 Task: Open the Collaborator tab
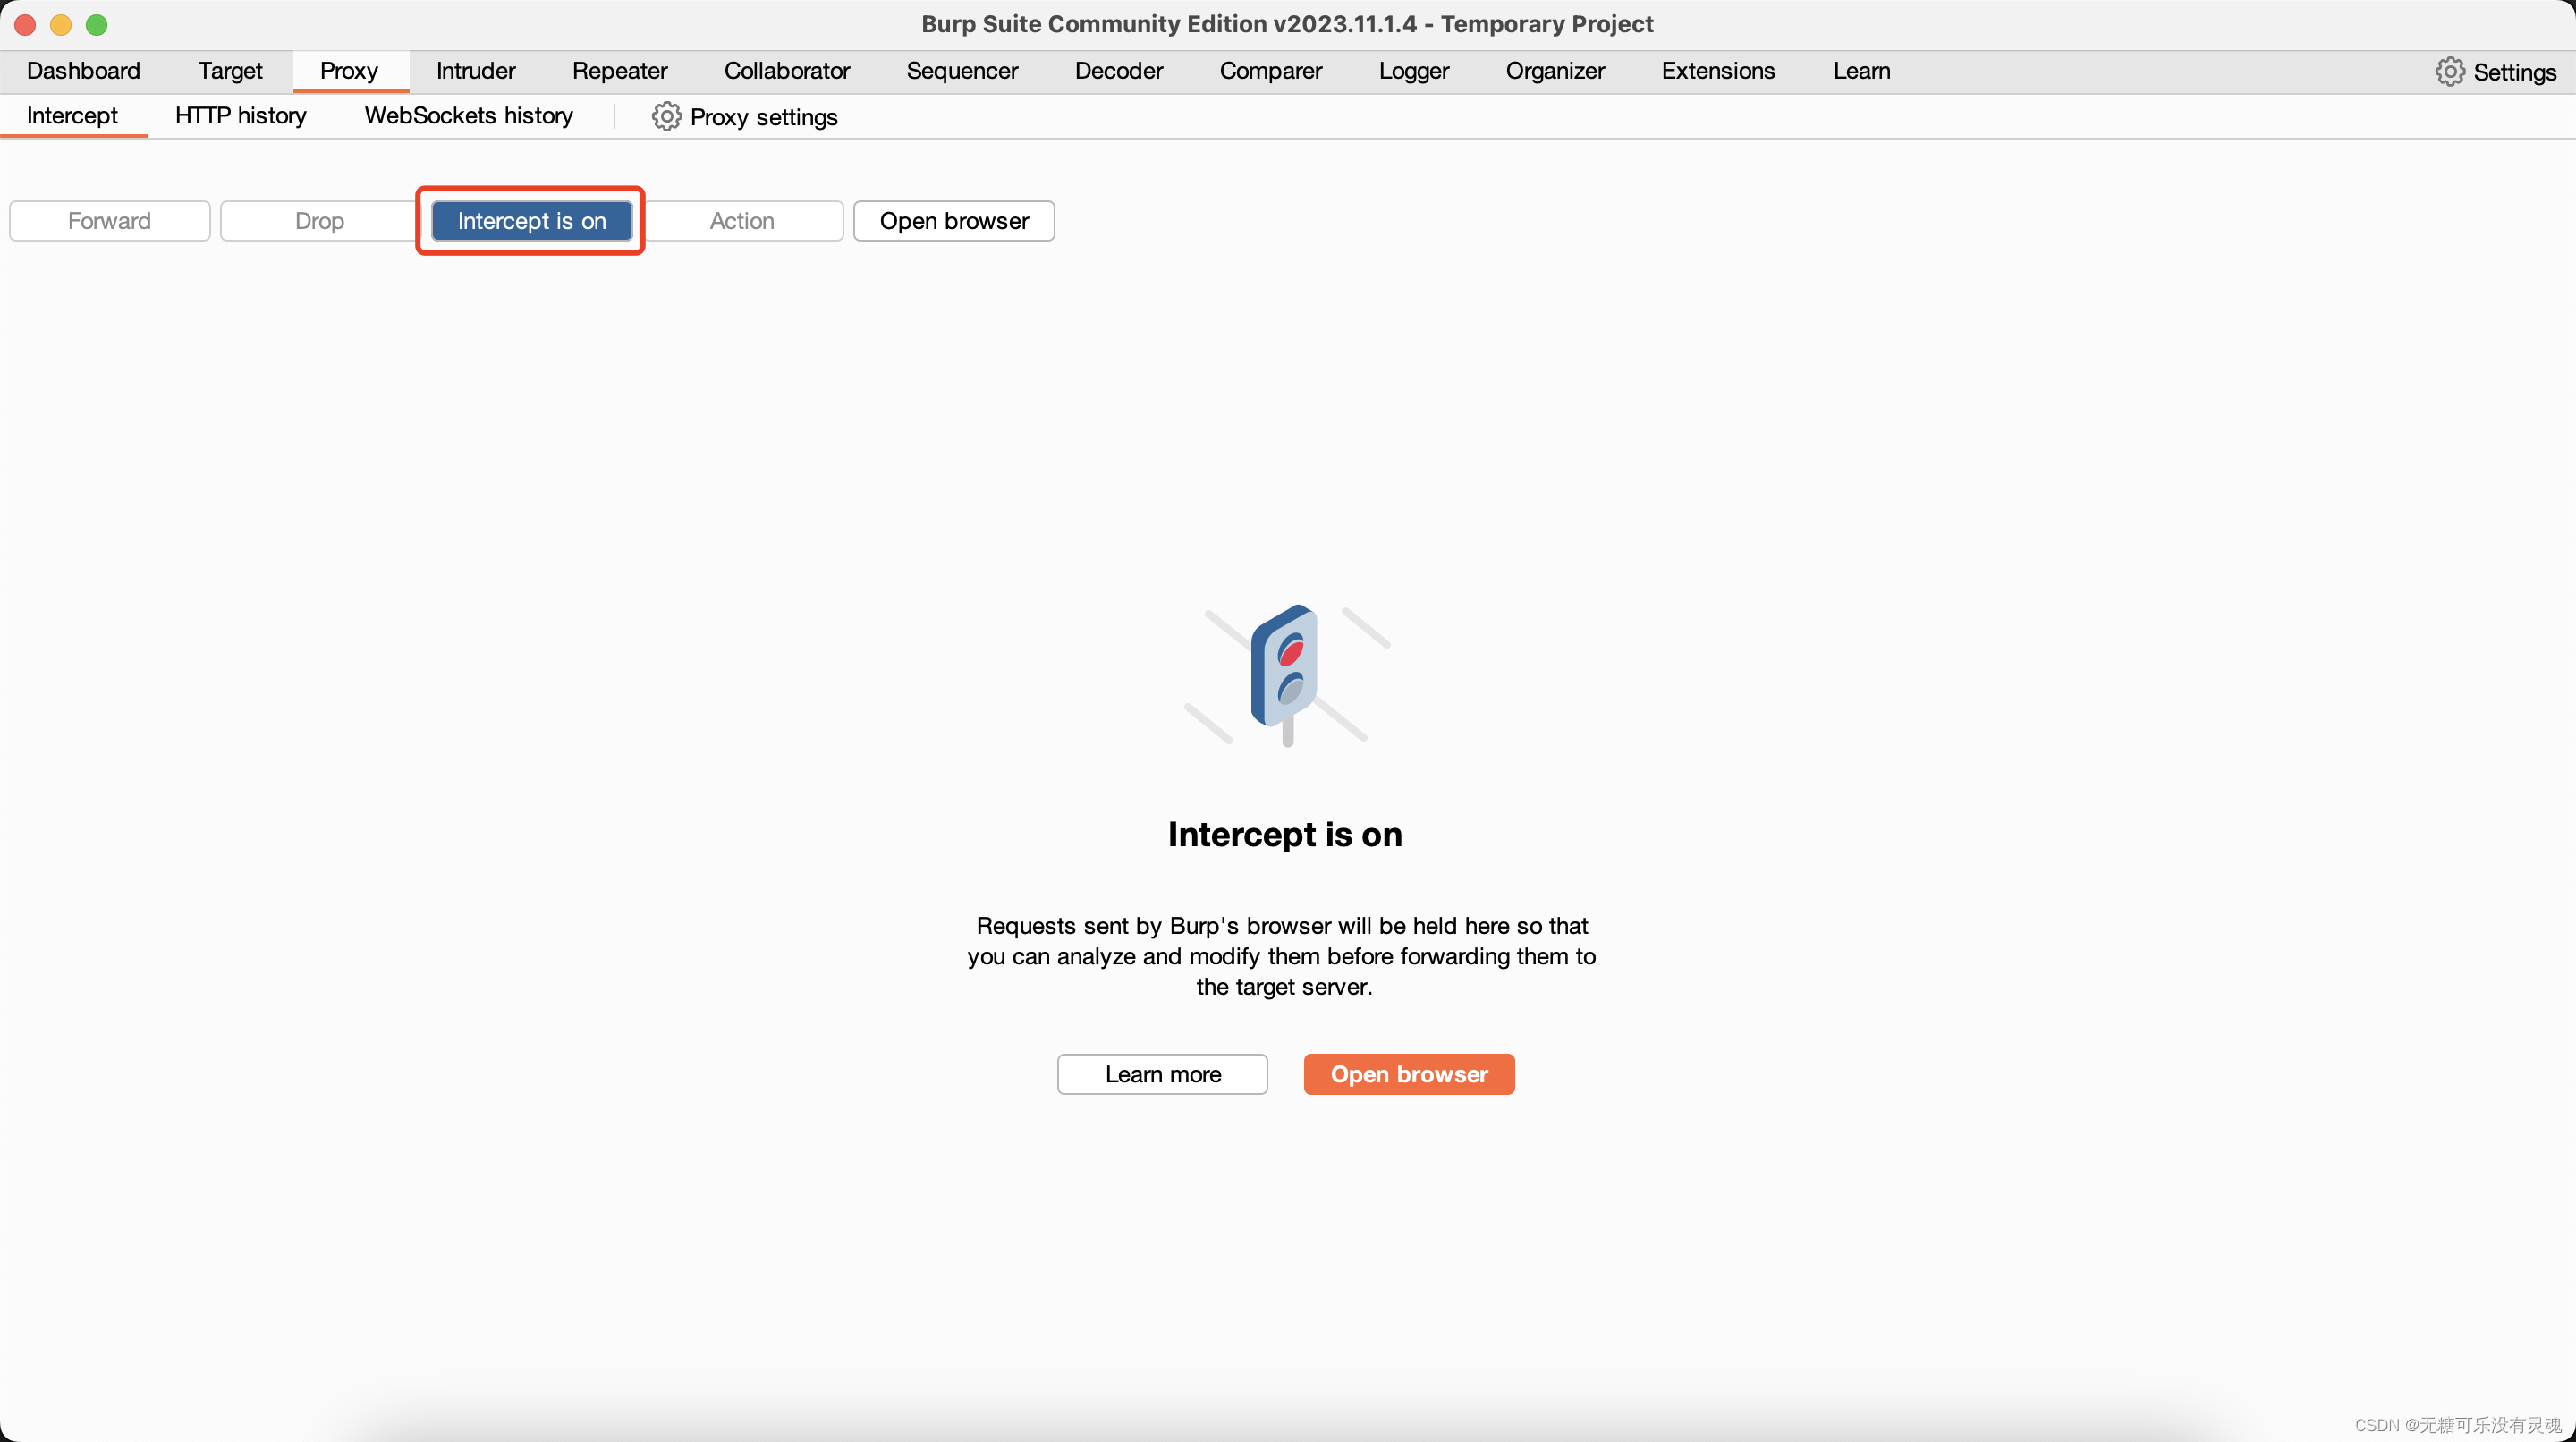click(x=785, y=71)
